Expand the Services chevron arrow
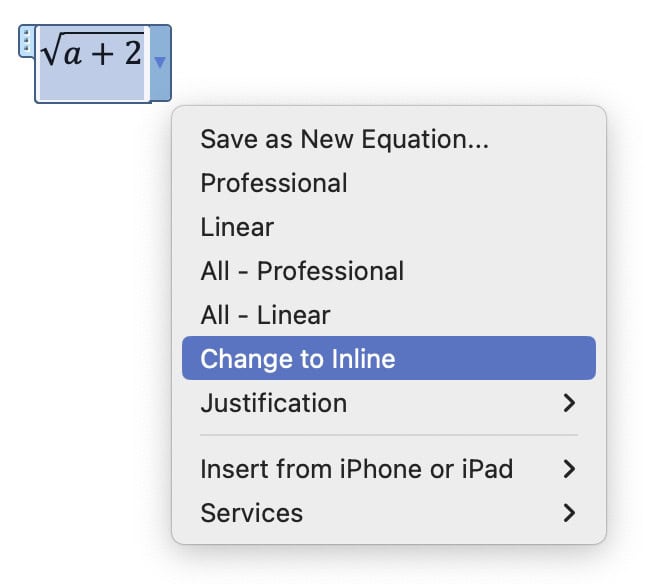The height and width of the screenshot is (584, 660). point(569,513)
